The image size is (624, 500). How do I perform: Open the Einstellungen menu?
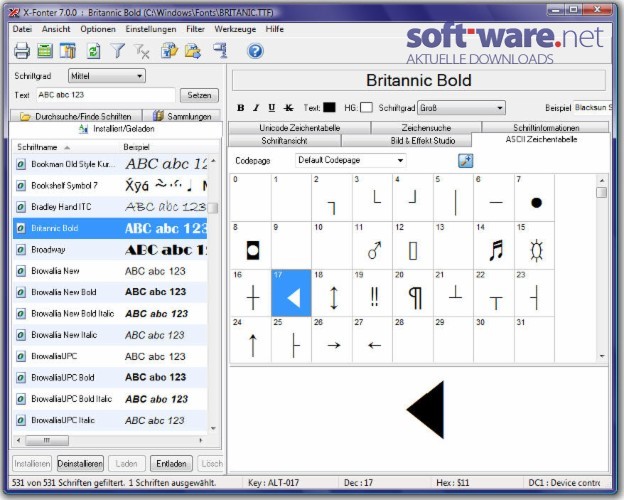[x=151, y=29]
